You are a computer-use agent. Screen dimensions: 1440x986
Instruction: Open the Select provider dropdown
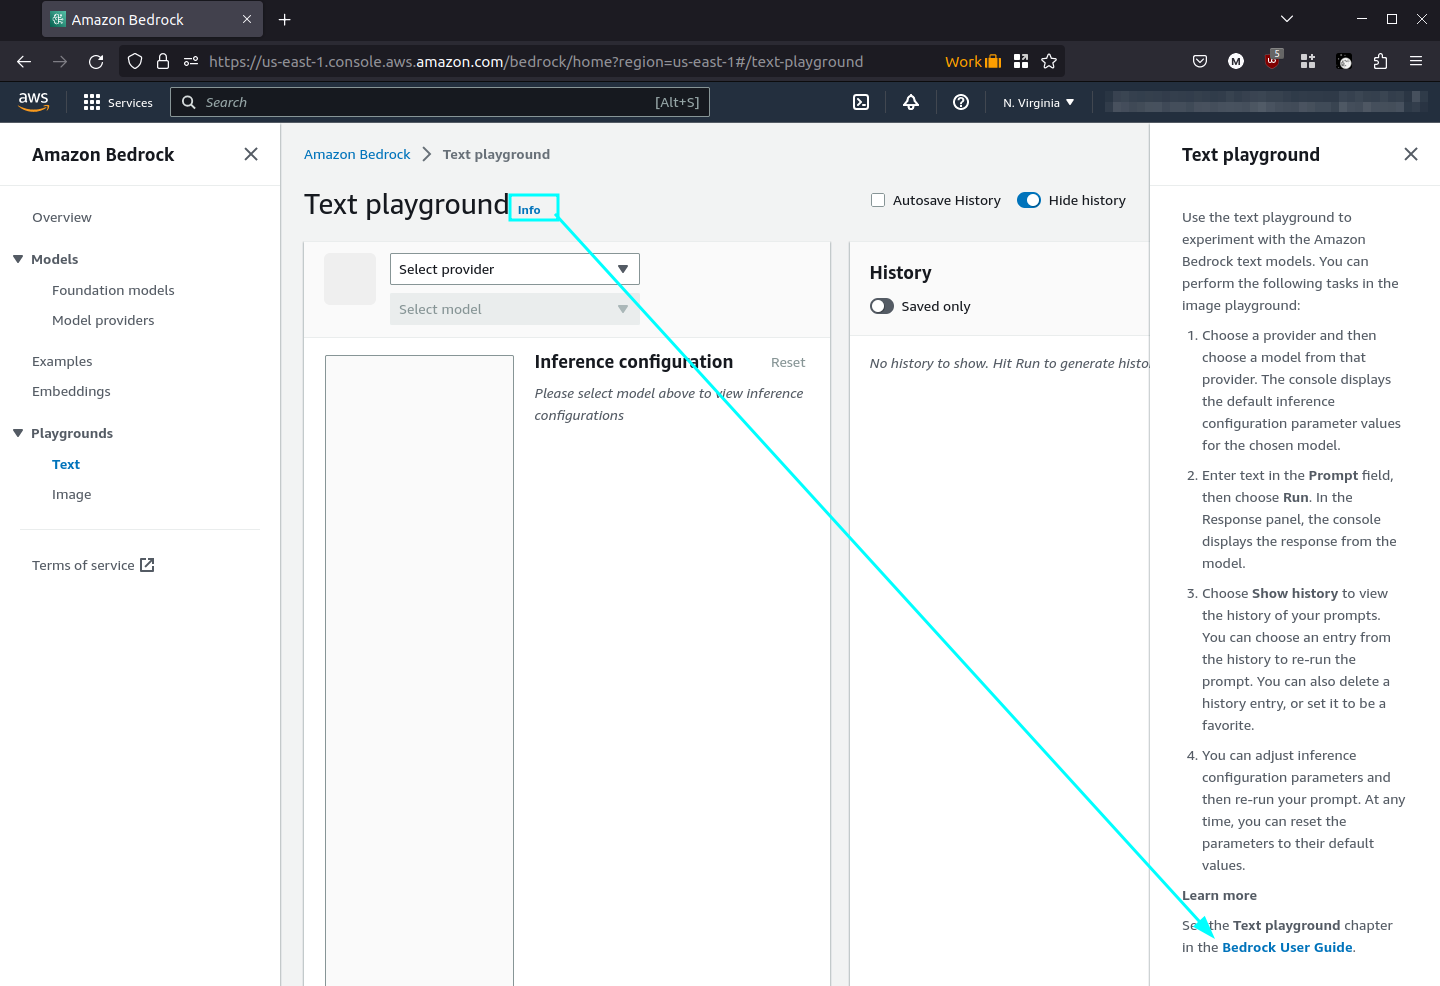514,268
